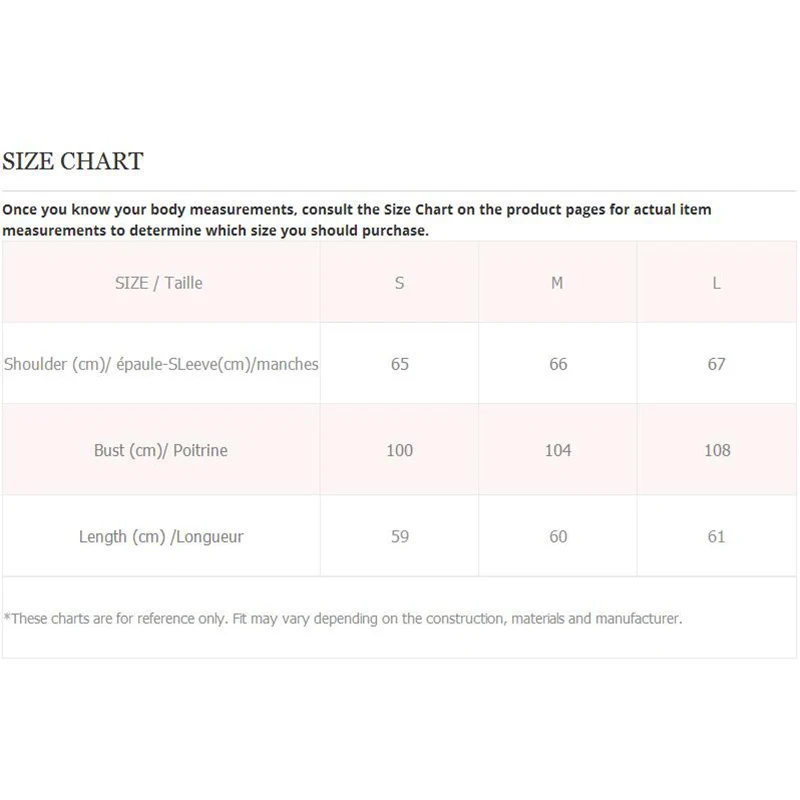Click the SIZE CHART heading
Image resolution: width=800 pixels, height=800 pixels.
pyautogui.click(x=73, y=161)
